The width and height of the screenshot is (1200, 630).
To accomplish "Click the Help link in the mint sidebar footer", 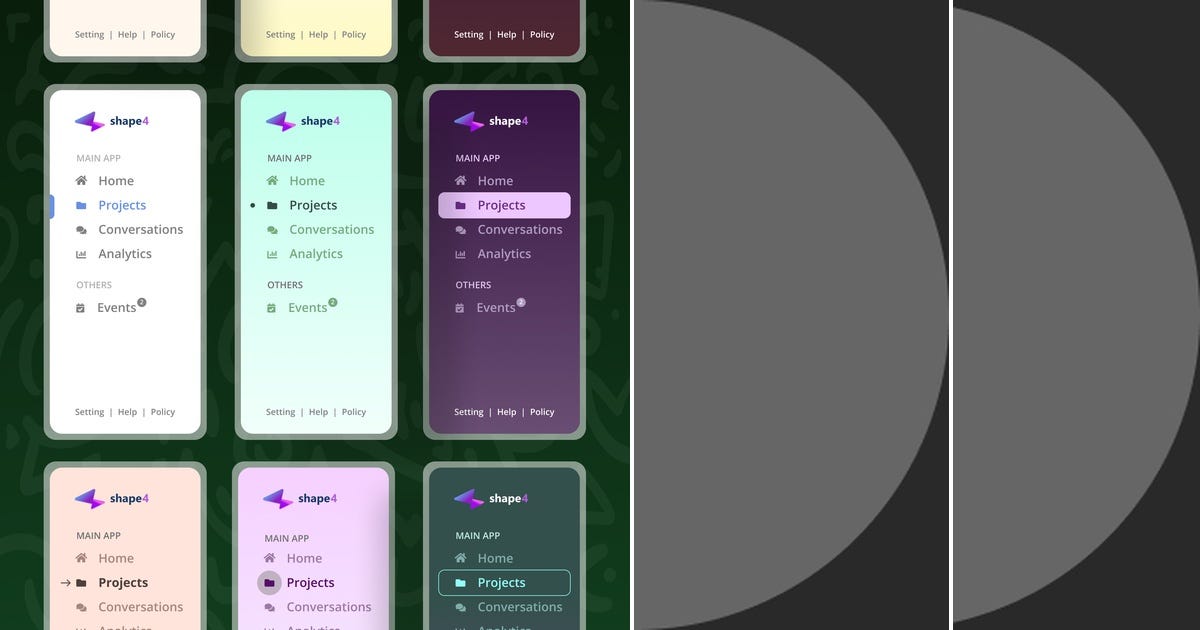I will click(318, 412).
